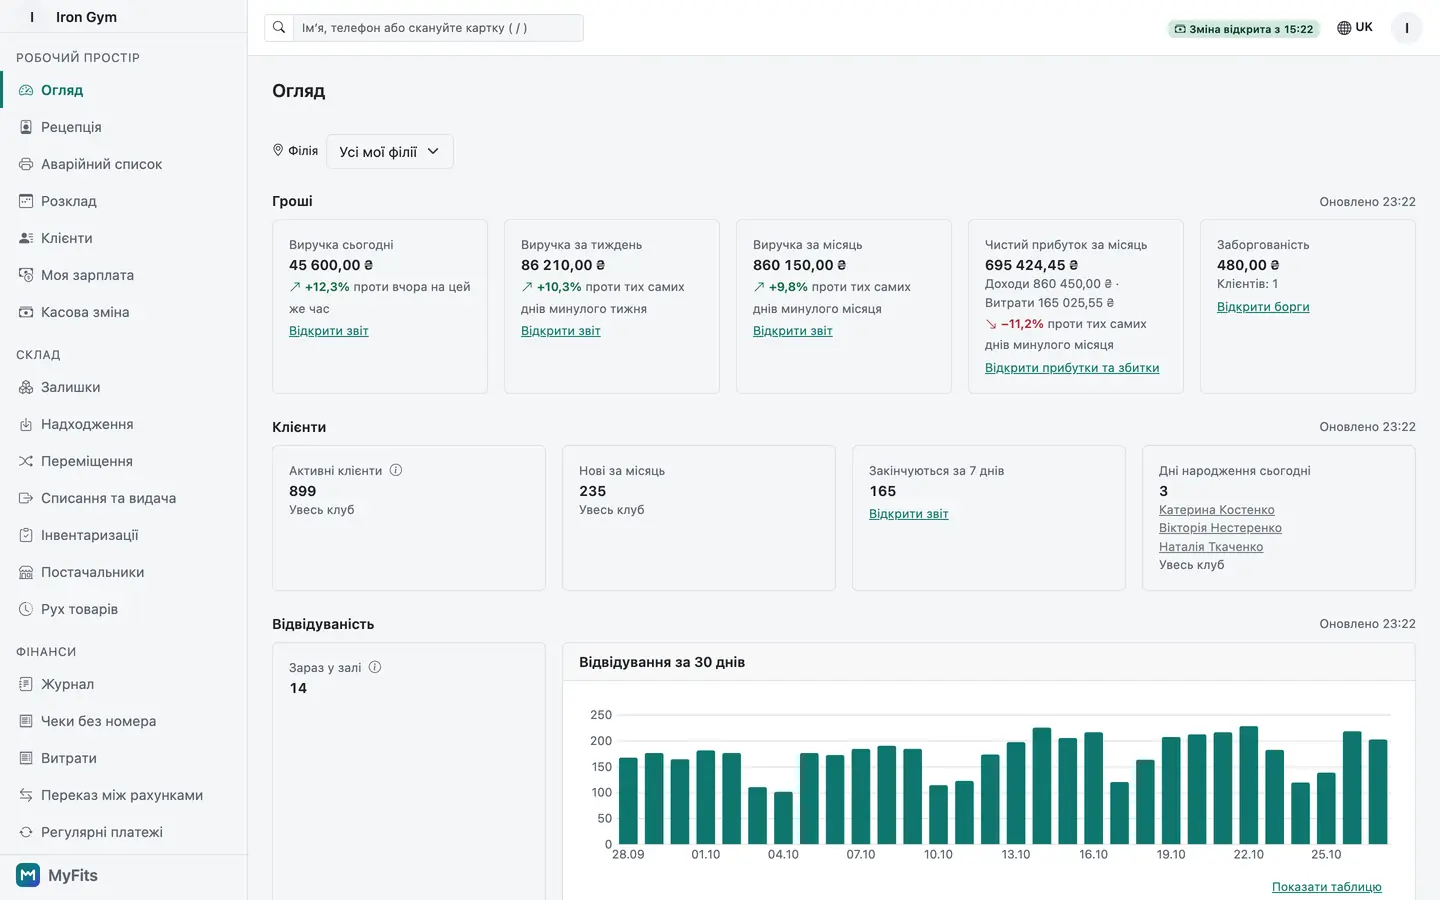Click the Розклад calendar icon

[x=26, y=201]
